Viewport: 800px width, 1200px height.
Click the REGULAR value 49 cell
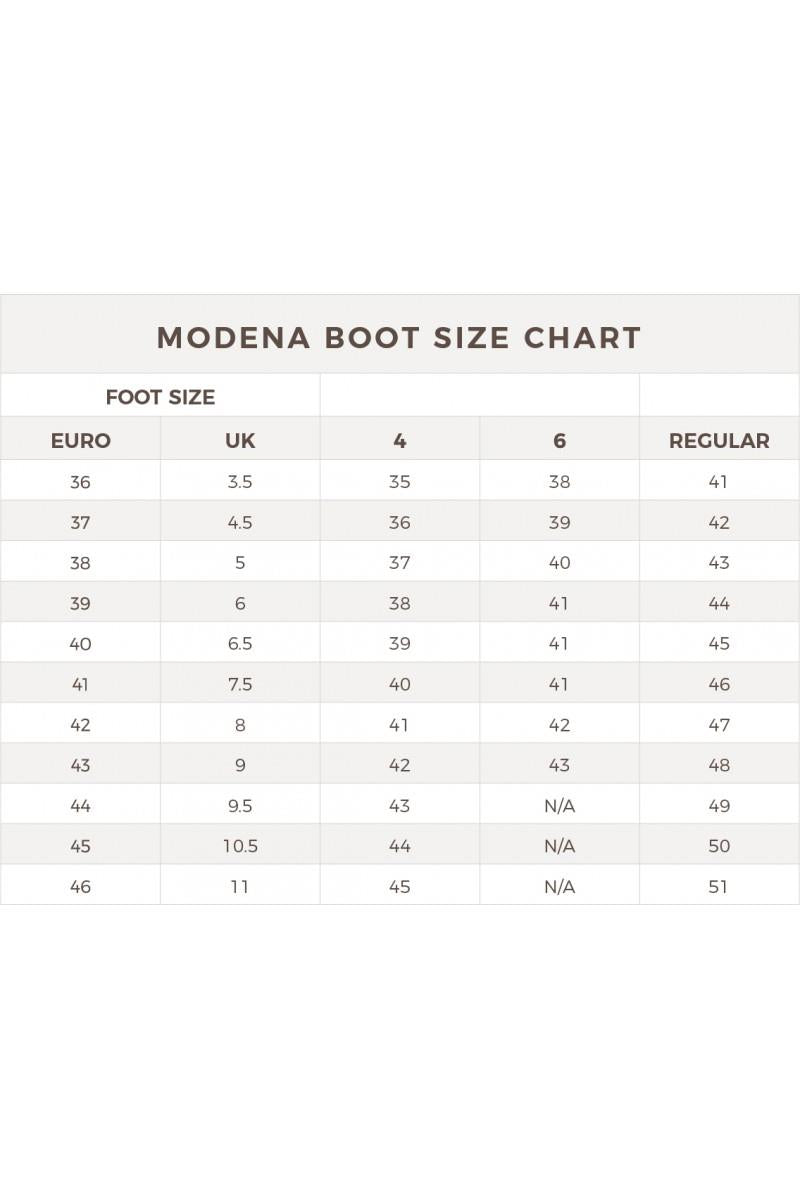point(719,806)
